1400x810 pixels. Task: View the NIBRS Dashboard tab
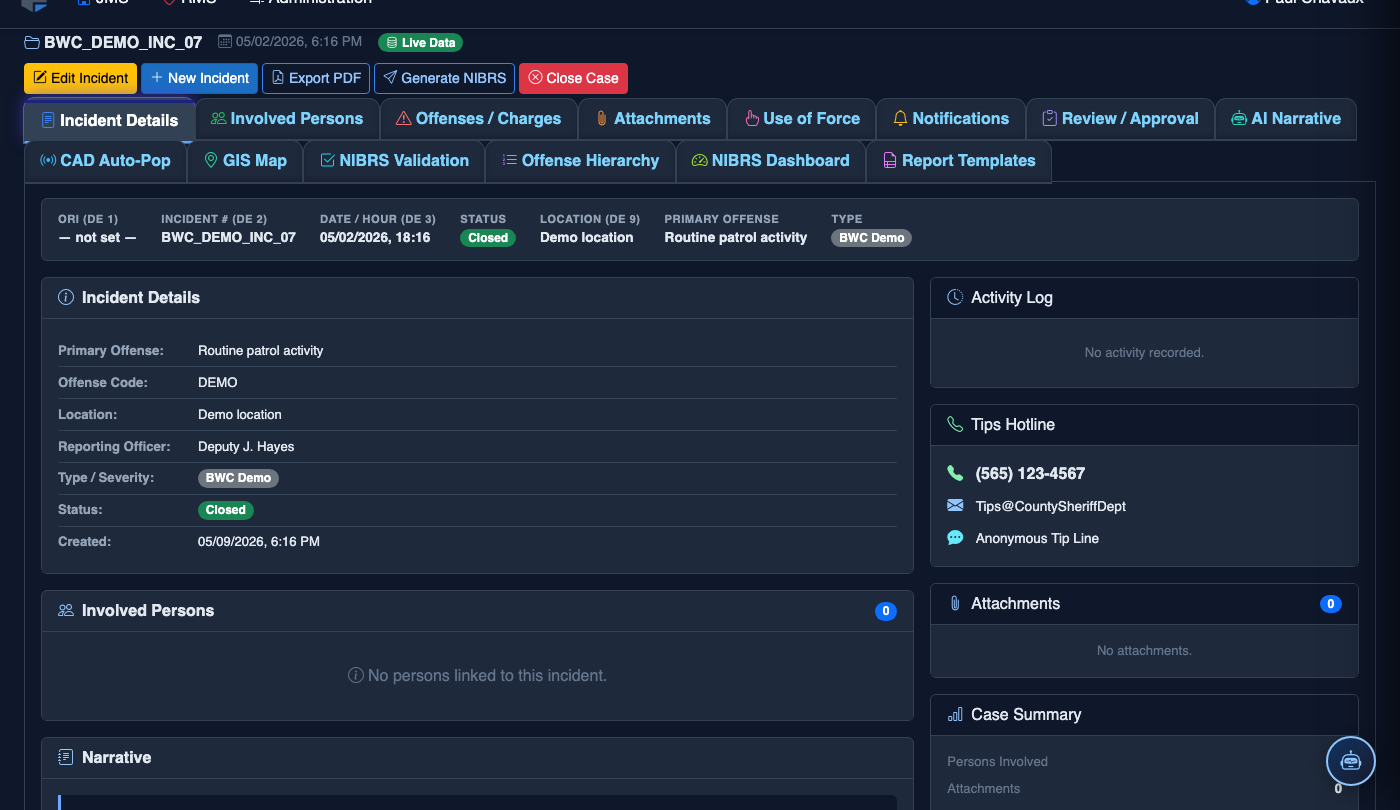(770, 160)
